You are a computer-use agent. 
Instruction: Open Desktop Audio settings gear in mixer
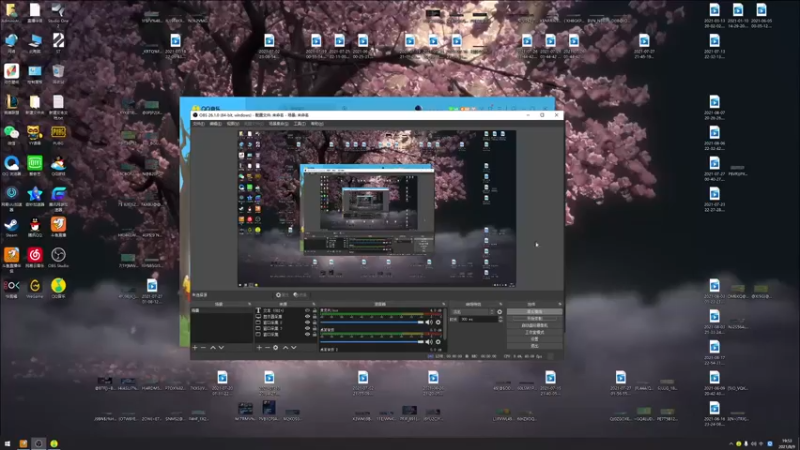[438, 341]
